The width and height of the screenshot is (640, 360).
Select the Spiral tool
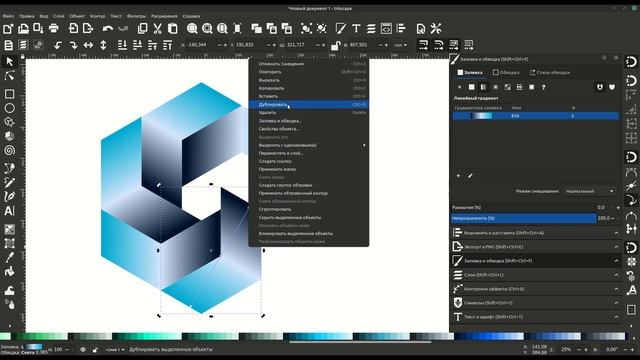[x=9, y=150]
